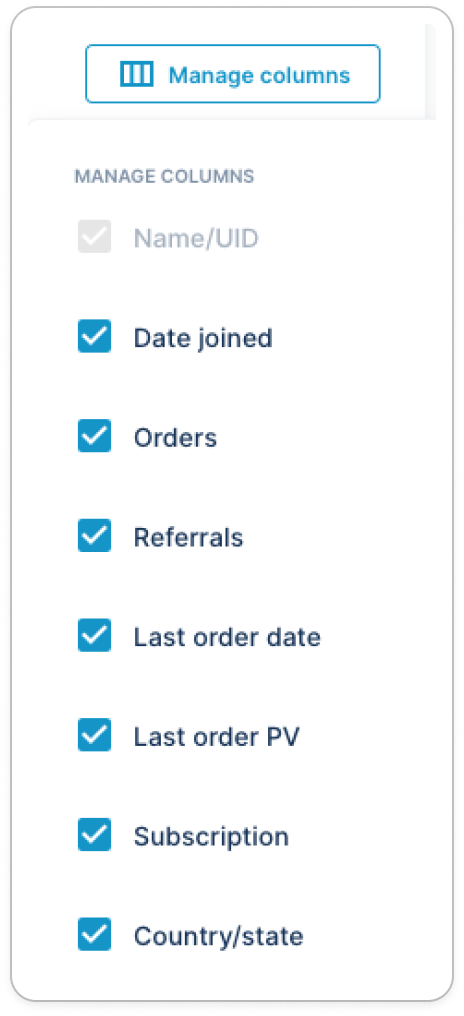464x1016 pixels.
Task: Pick the Country/state label text
Action: tap(218, 937)
